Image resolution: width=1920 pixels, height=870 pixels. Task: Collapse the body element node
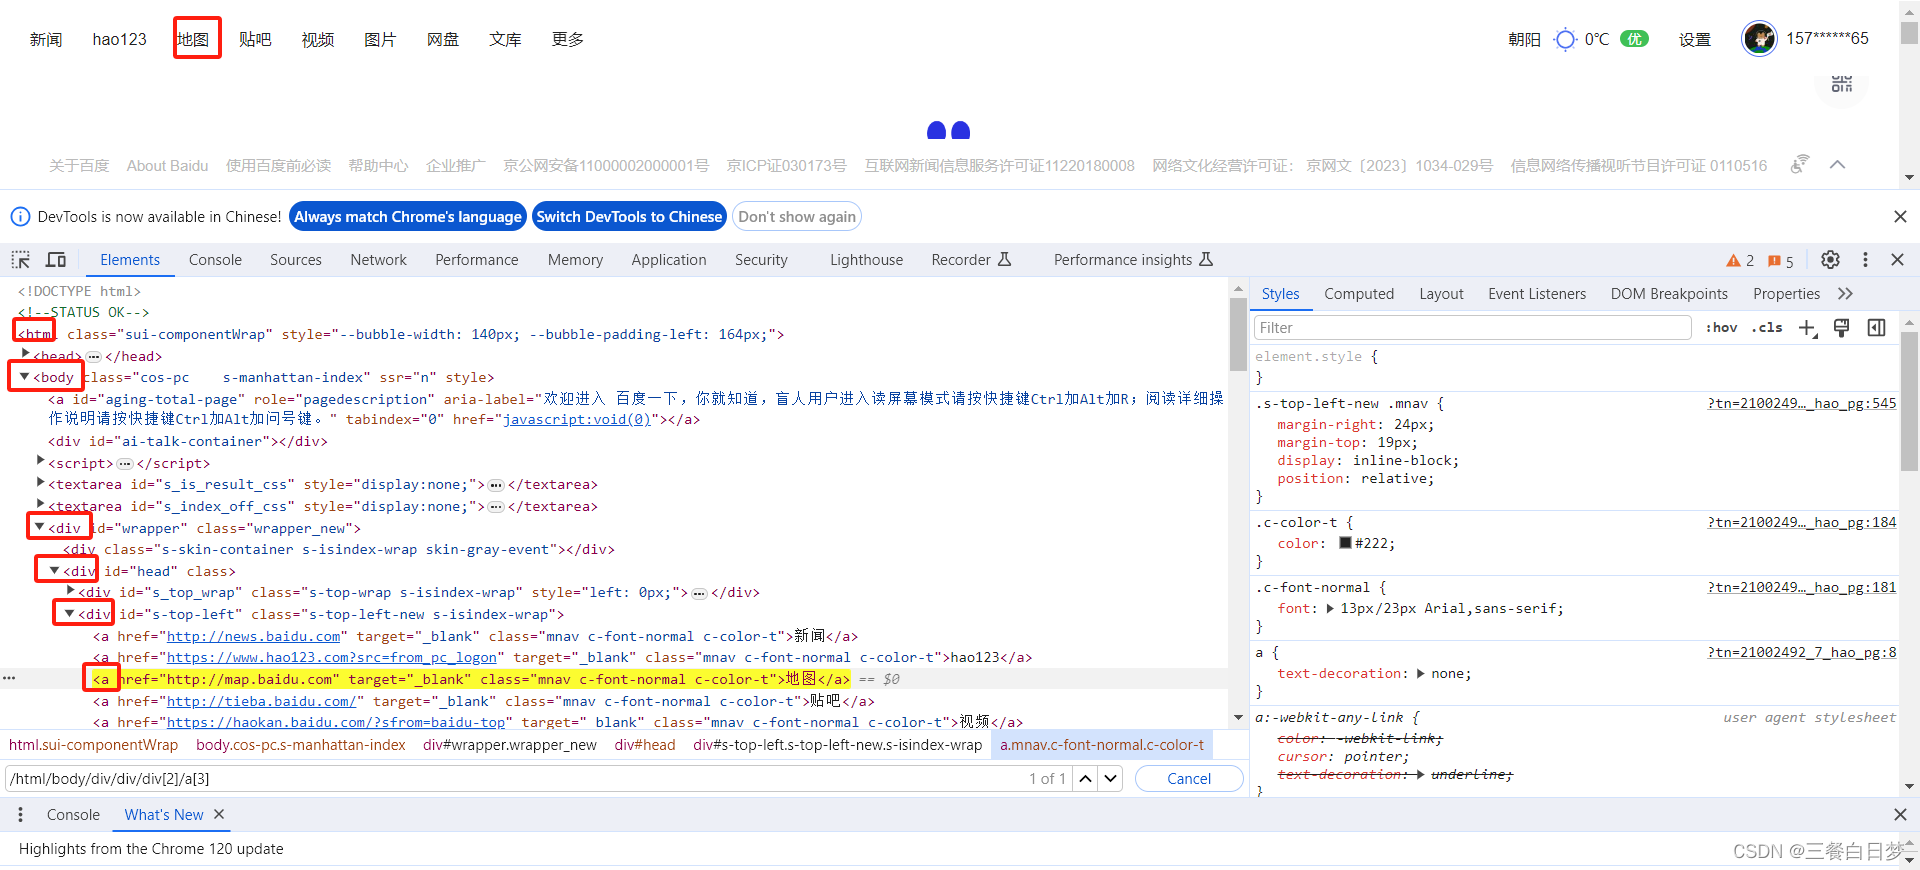(24, 376)
